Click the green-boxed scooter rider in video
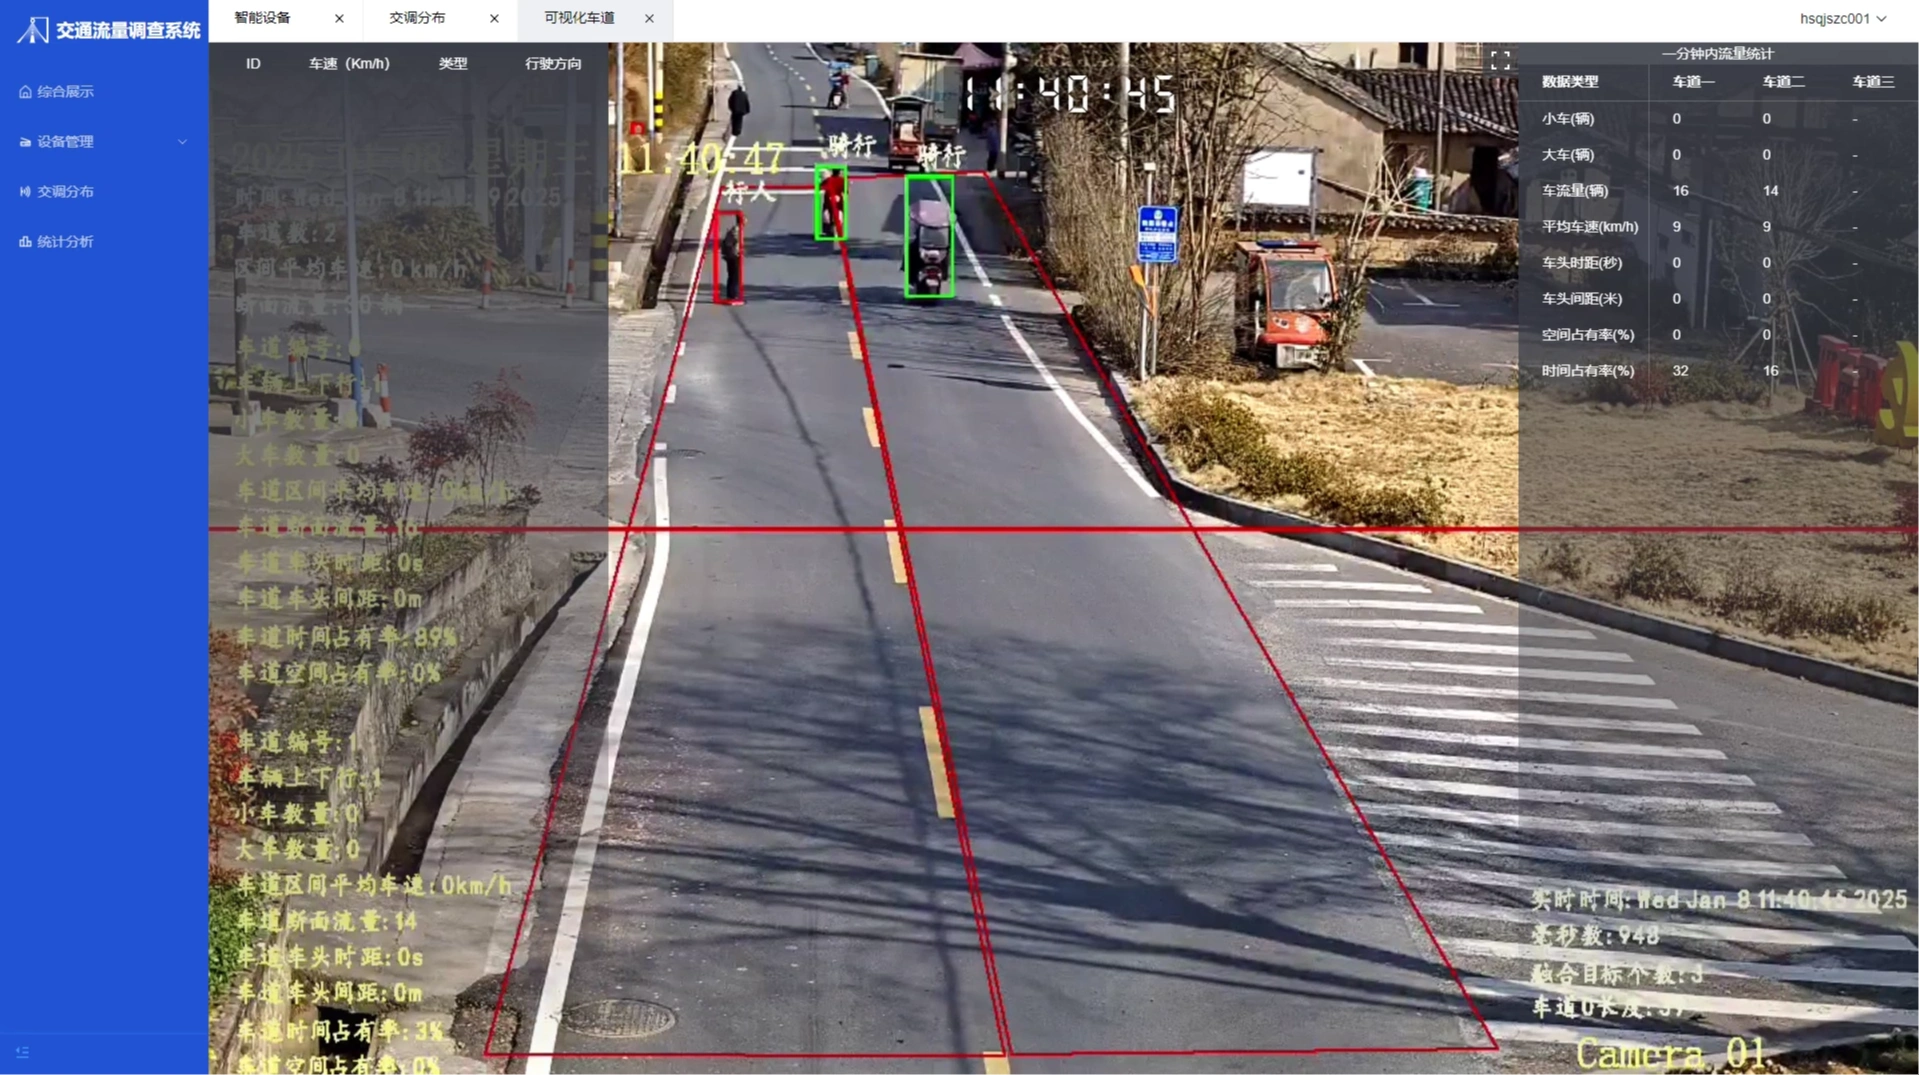This screenshot has width=1919, height=1075. point(929,237)
